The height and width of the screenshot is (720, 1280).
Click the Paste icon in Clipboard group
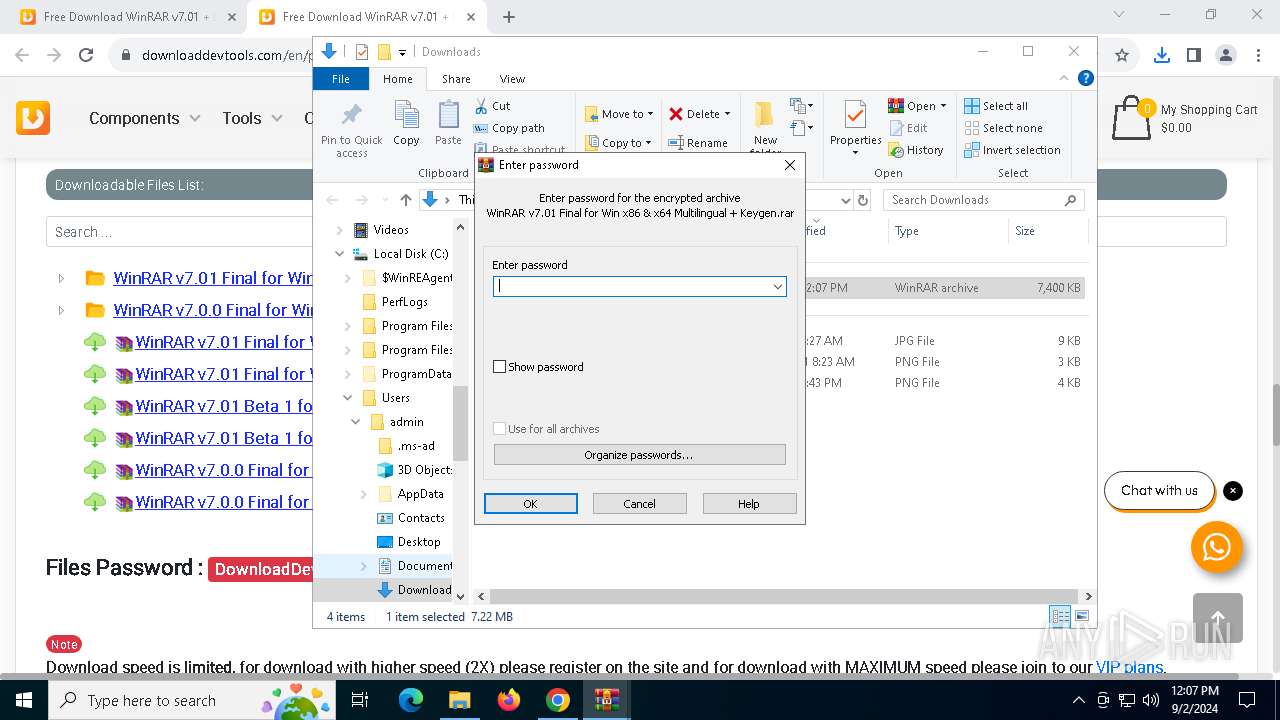tap(448, 115)
